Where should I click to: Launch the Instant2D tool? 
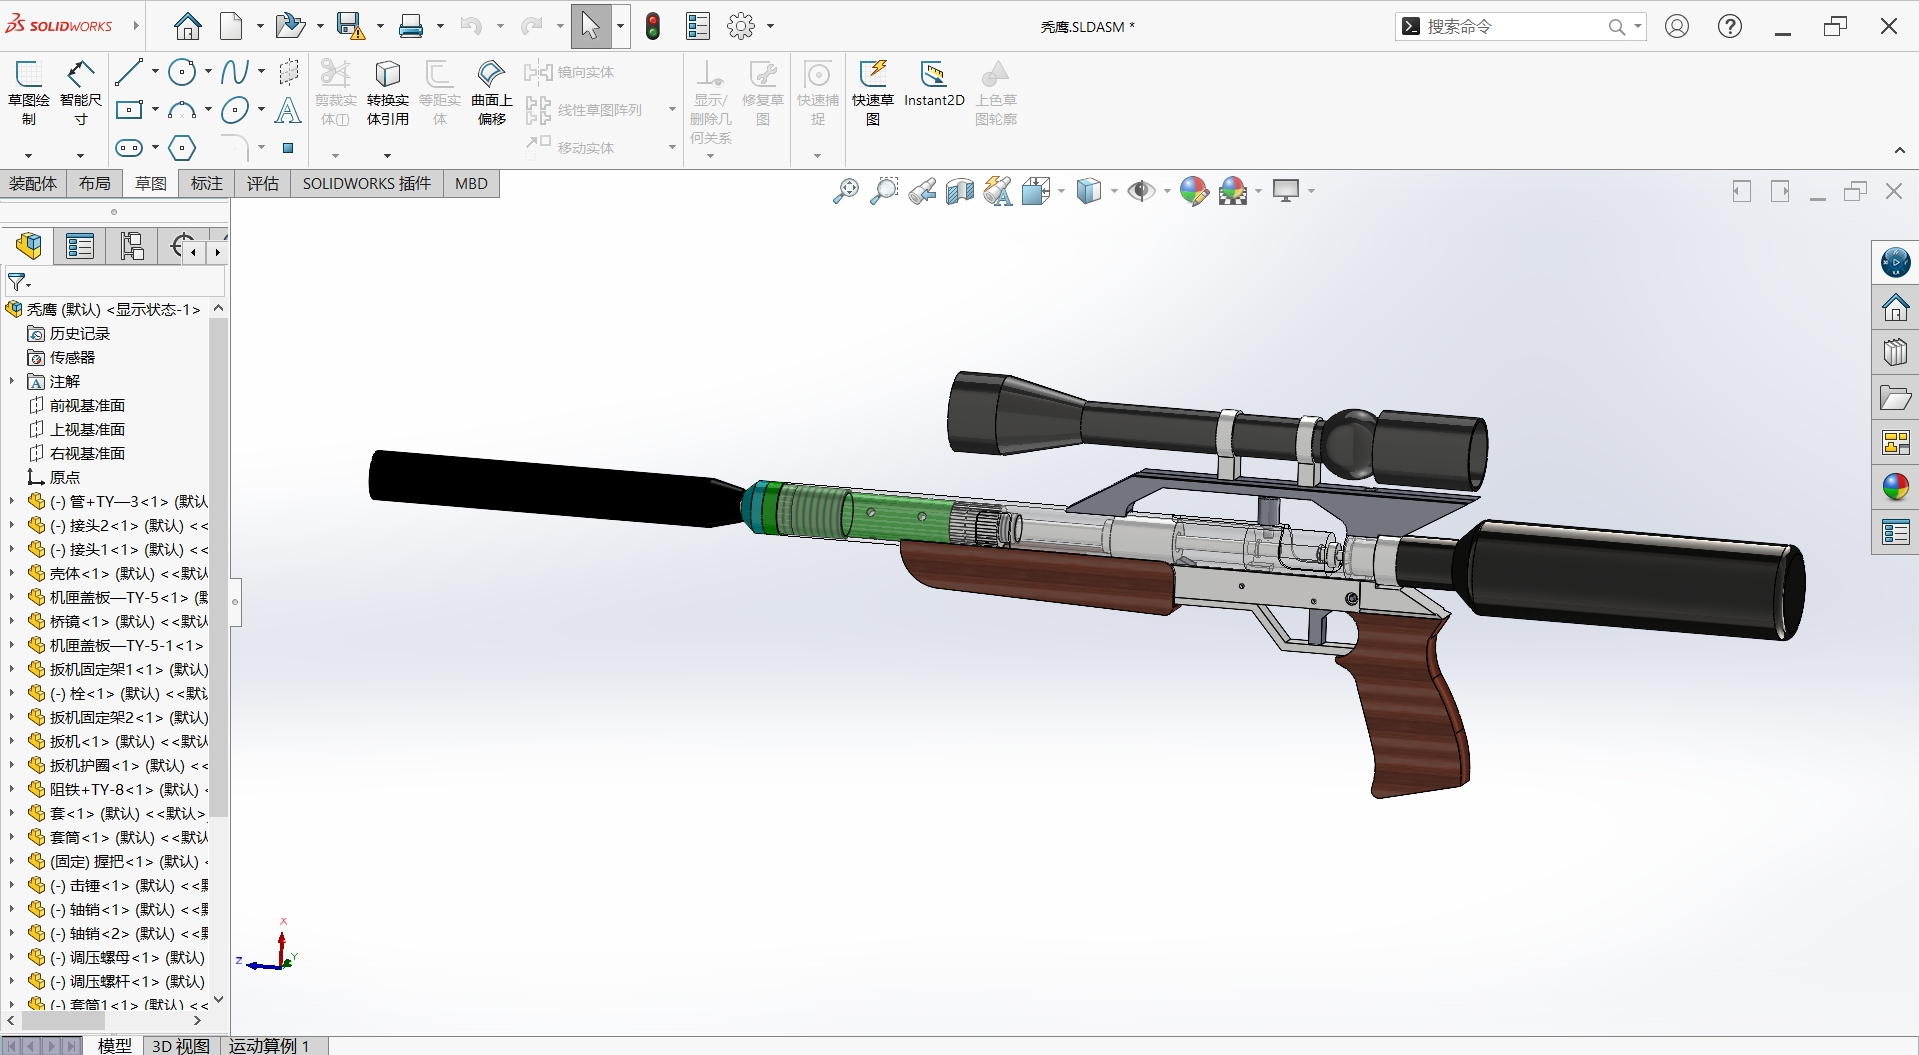click(x=934, y=84)
